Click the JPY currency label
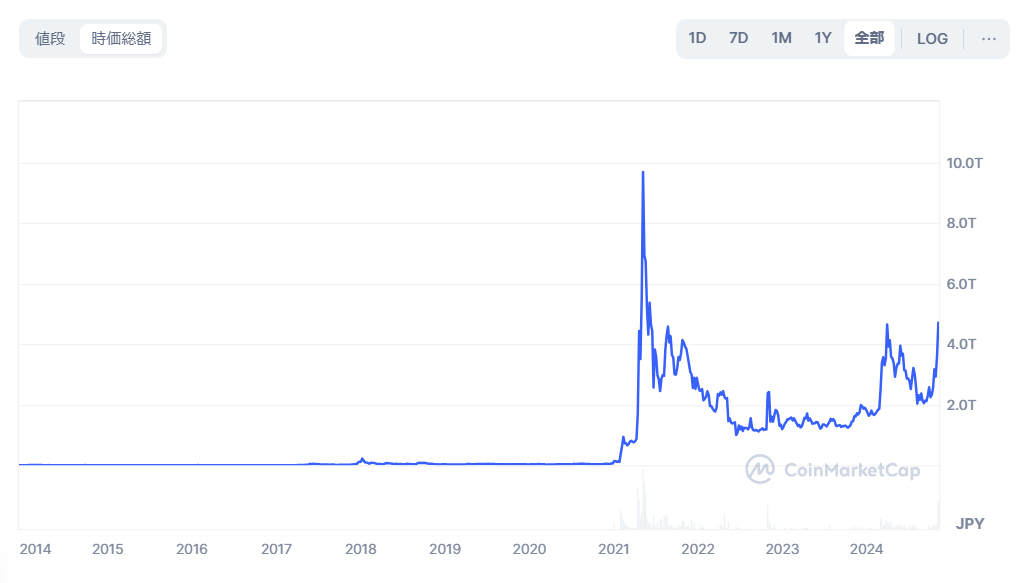 970,523
